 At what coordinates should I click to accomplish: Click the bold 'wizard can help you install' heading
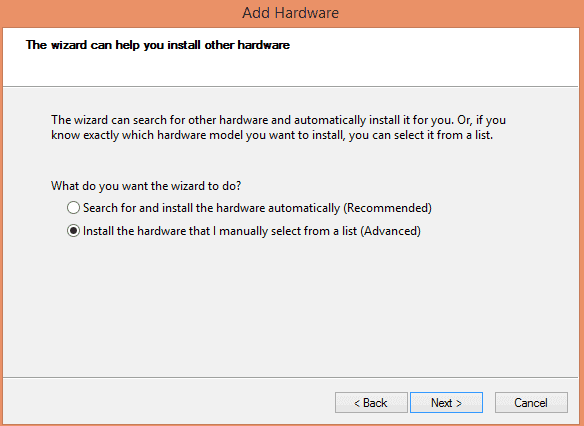tap(158, 45)
